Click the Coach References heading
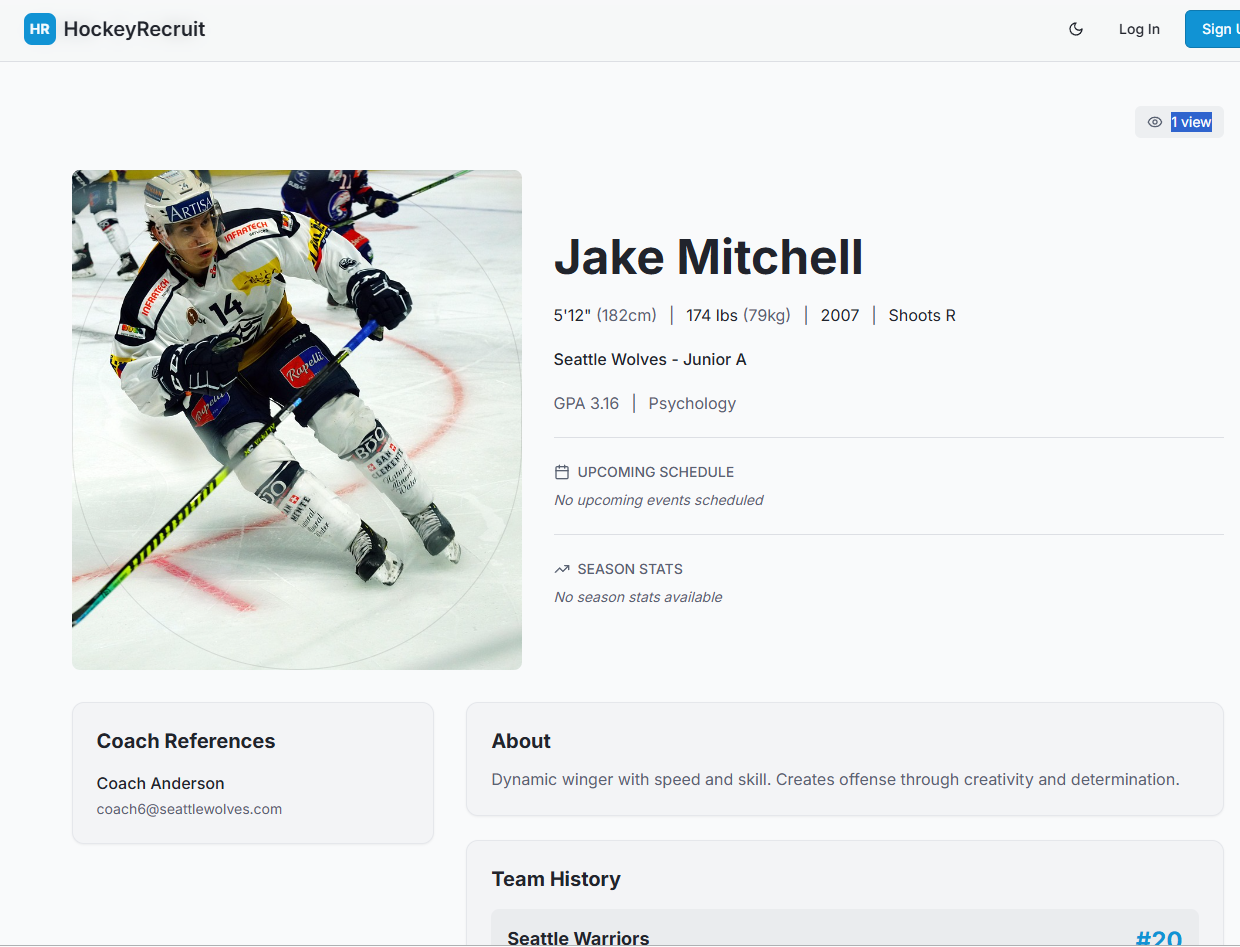The width and height of the screenshot is (1240, 947). point(186,741)
